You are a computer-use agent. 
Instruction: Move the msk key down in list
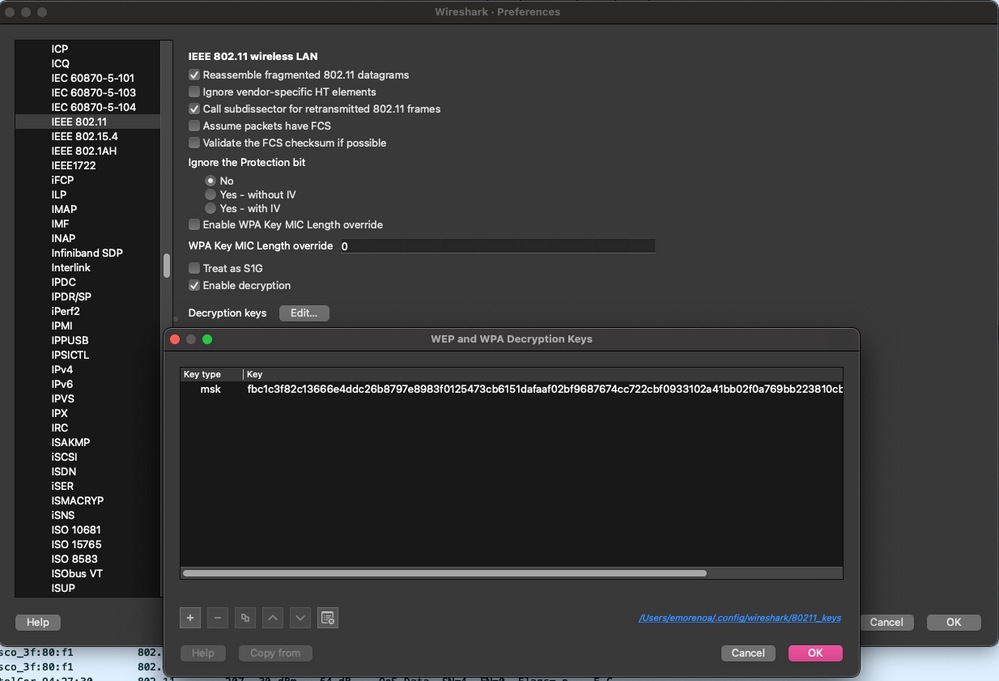point(299,617)
